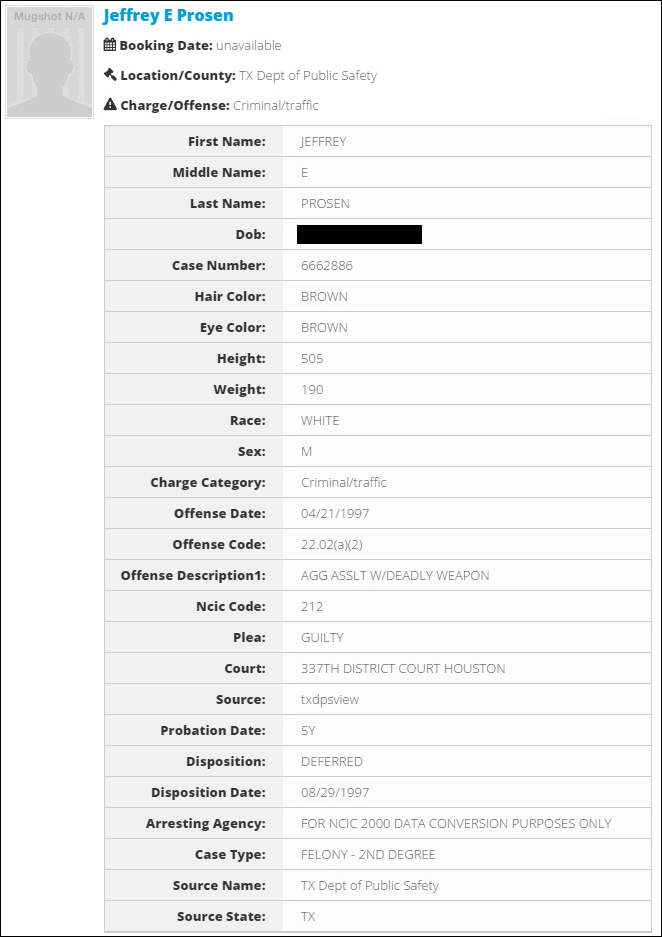Select the Case Number value 6662886
Screen dimensions: 662x937
327,265
